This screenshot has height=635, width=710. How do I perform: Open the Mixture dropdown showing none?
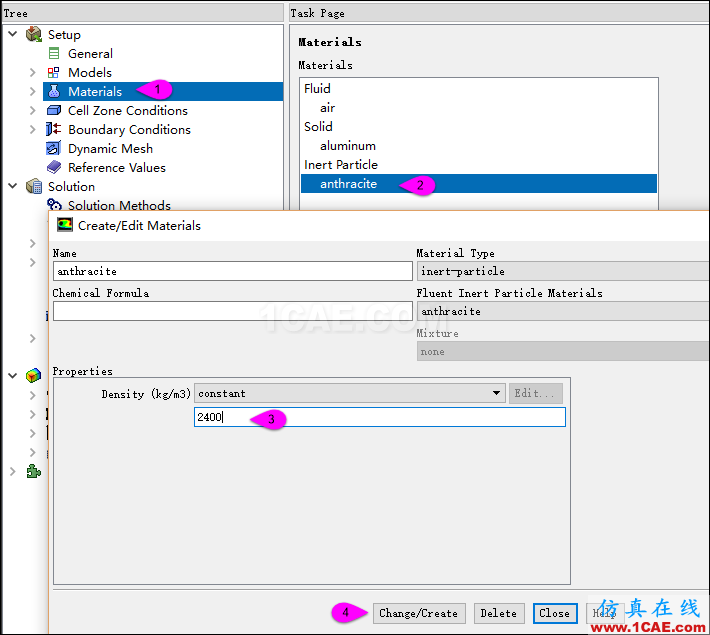(x=563, y=351)
